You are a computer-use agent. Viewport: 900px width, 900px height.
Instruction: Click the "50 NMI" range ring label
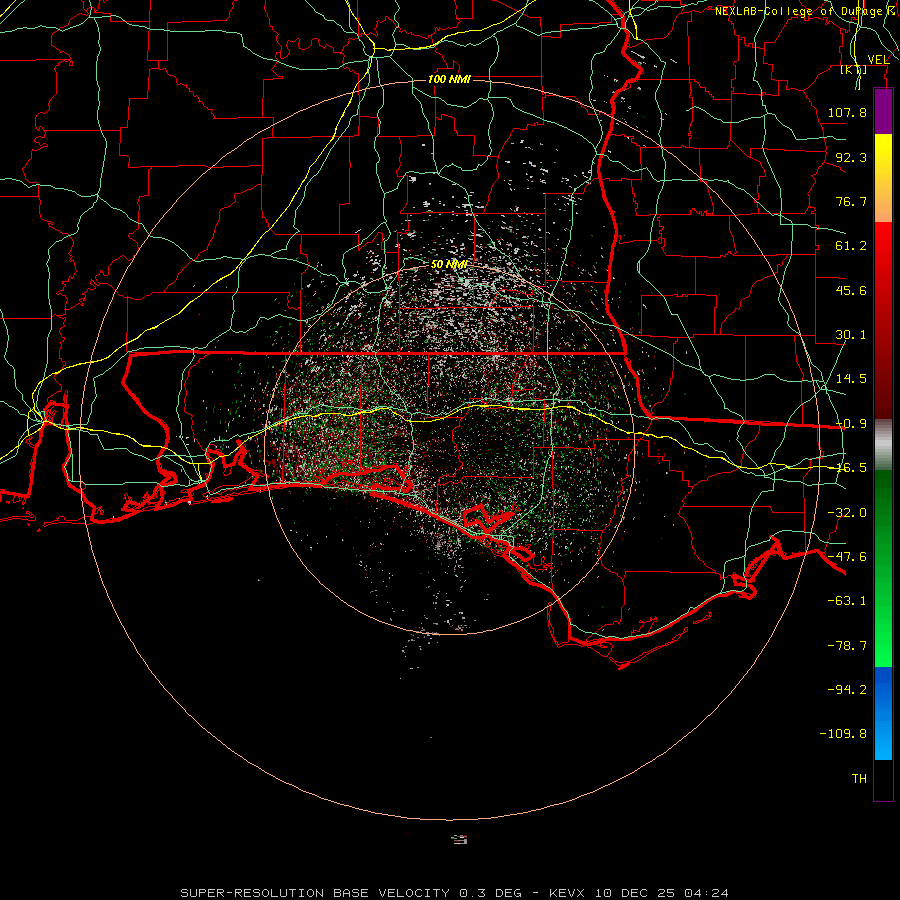449,264
